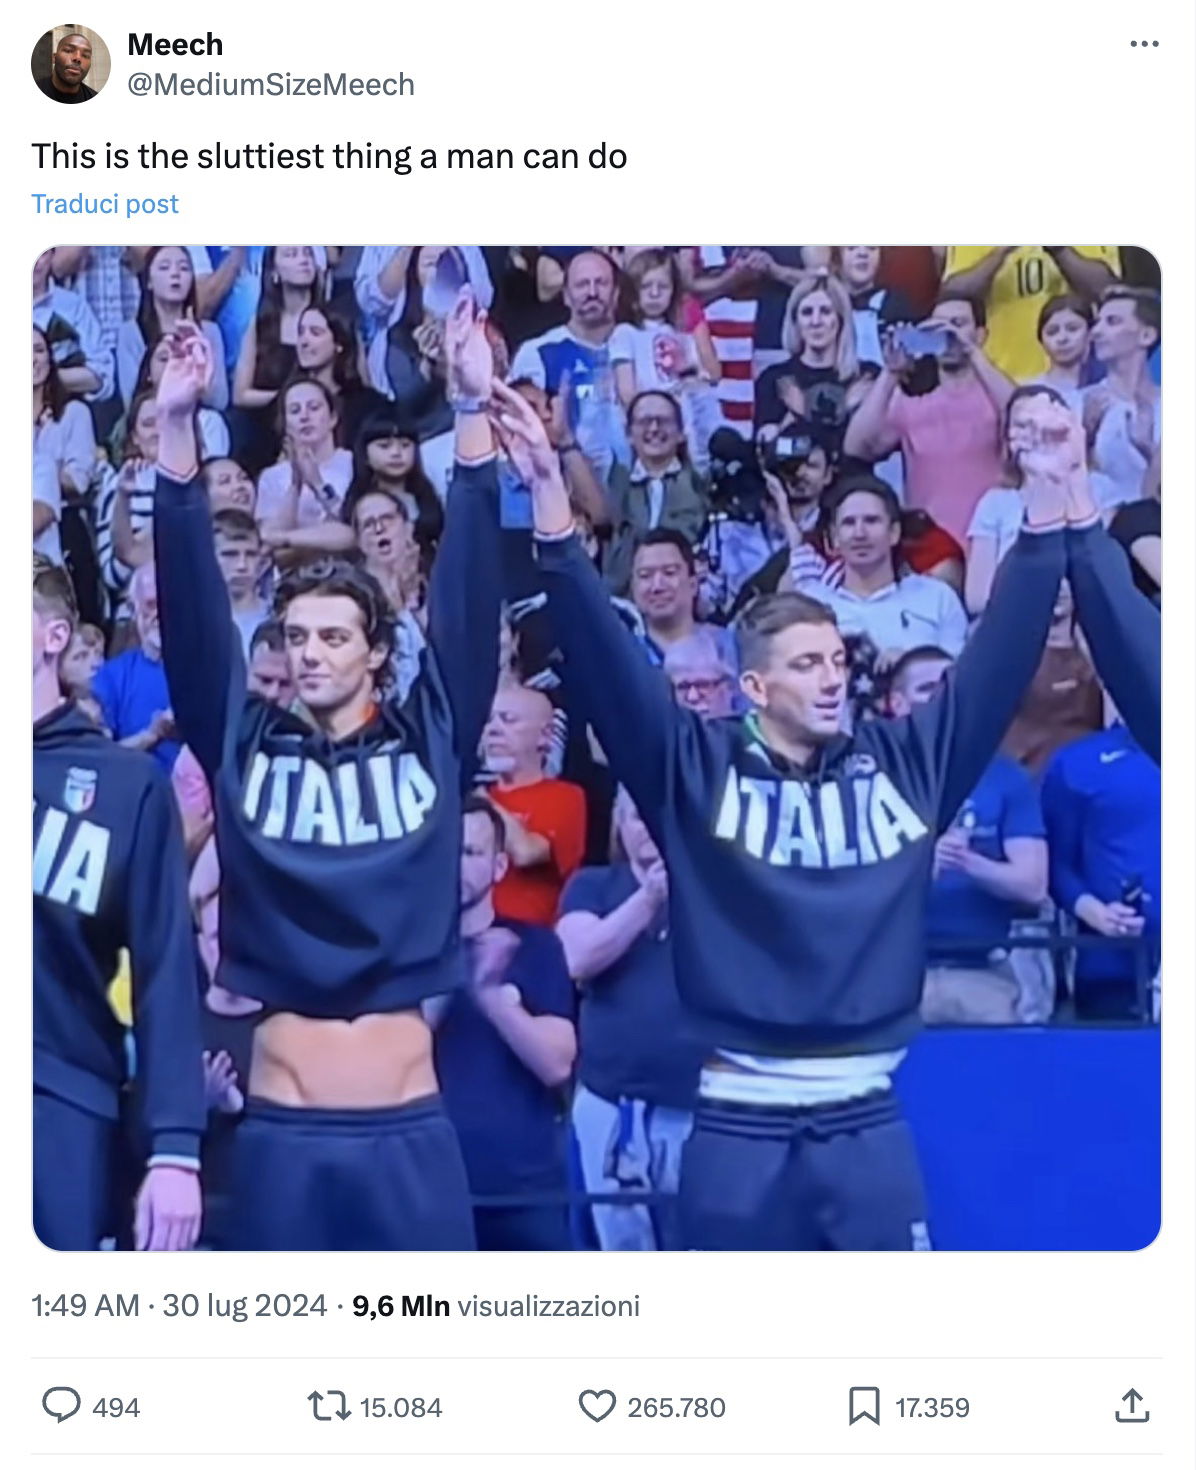Click the 1:49 AM 30 lug 2024 timestamp
This screenshot has height=1470, width=1196.
pos(179,1306)
